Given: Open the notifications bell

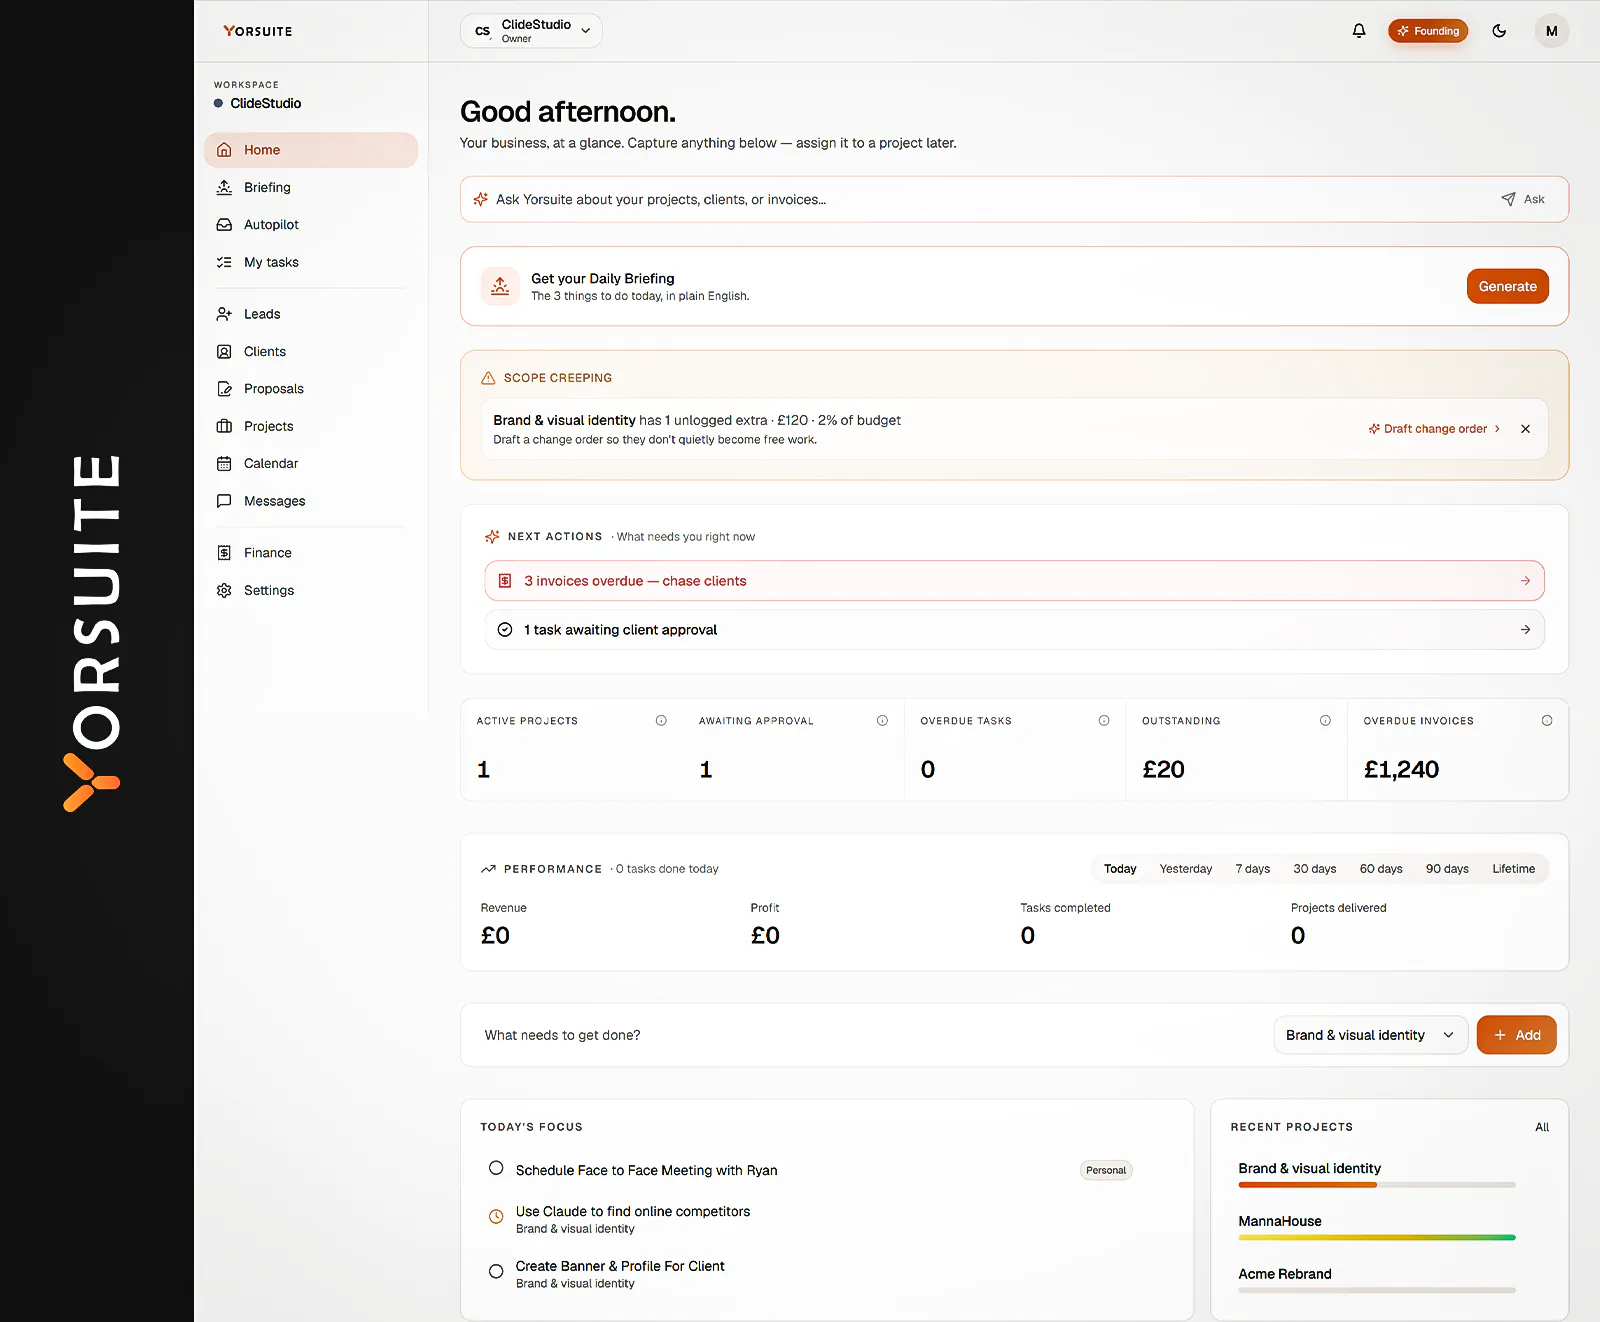Looking at the screenshot, I should 1359,31.
